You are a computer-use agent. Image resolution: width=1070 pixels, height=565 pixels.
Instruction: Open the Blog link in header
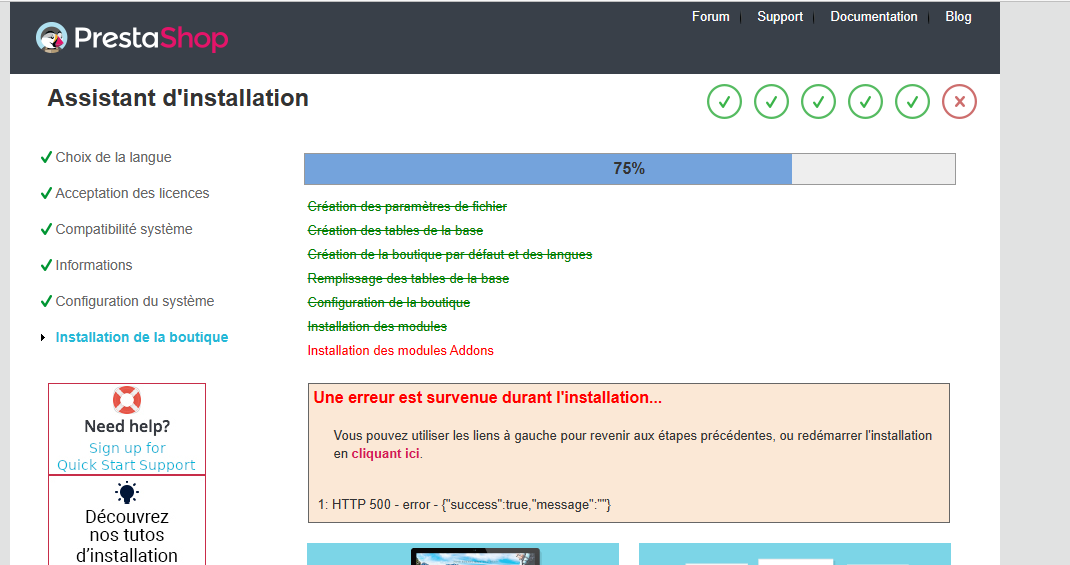(x=958, y=16)
